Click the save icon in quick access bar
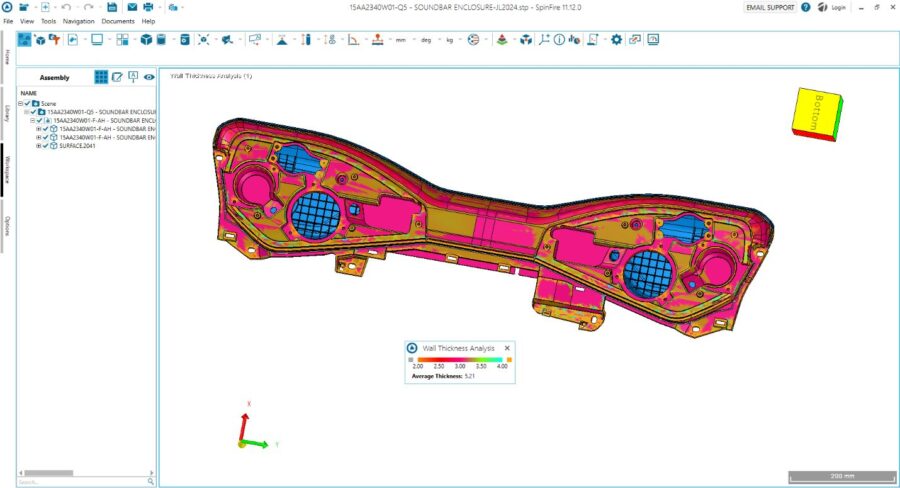The width and height of the screenshot is (900, 488). 111,7
